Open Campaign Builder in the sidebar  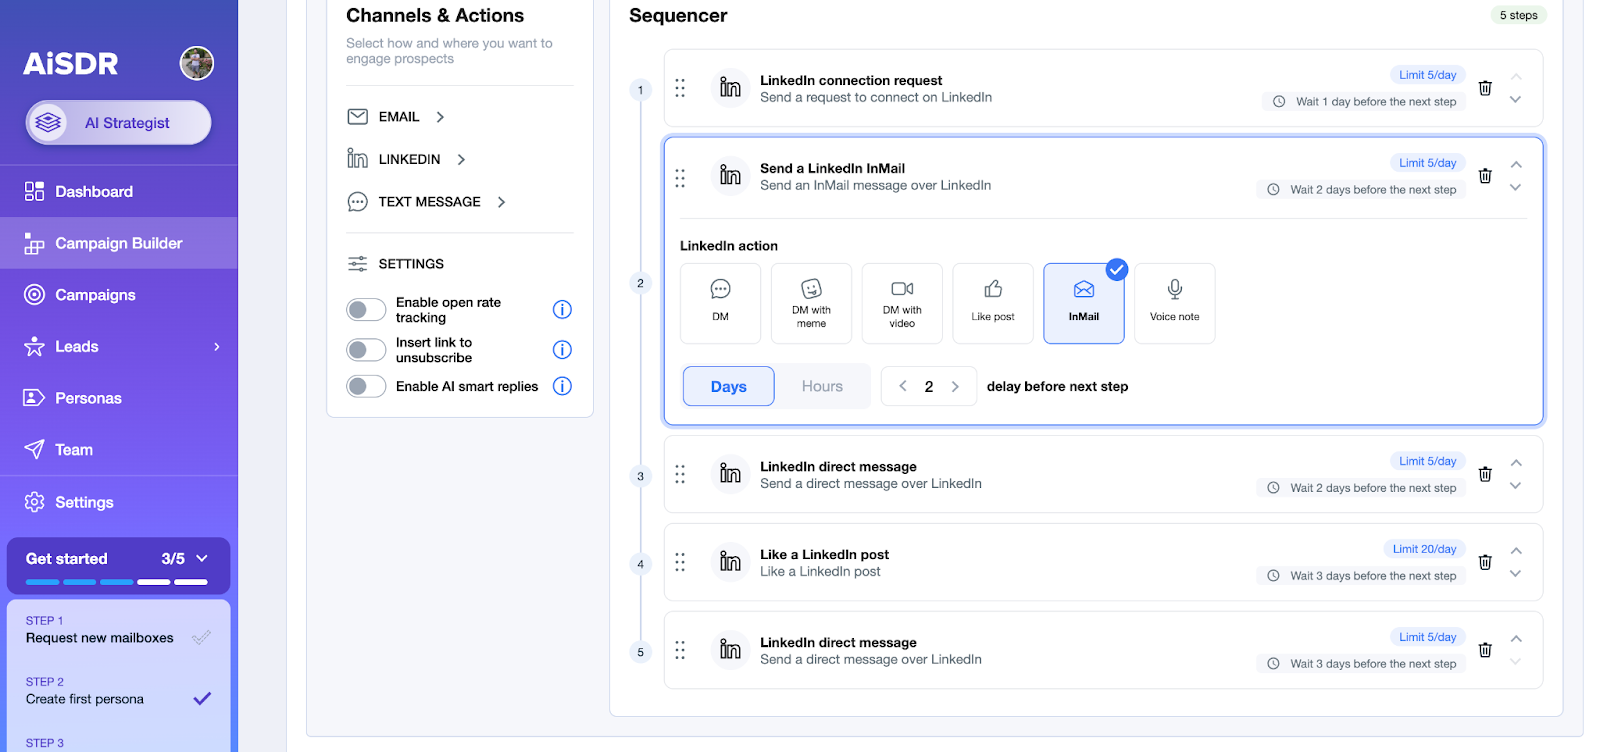coord(119,243)
